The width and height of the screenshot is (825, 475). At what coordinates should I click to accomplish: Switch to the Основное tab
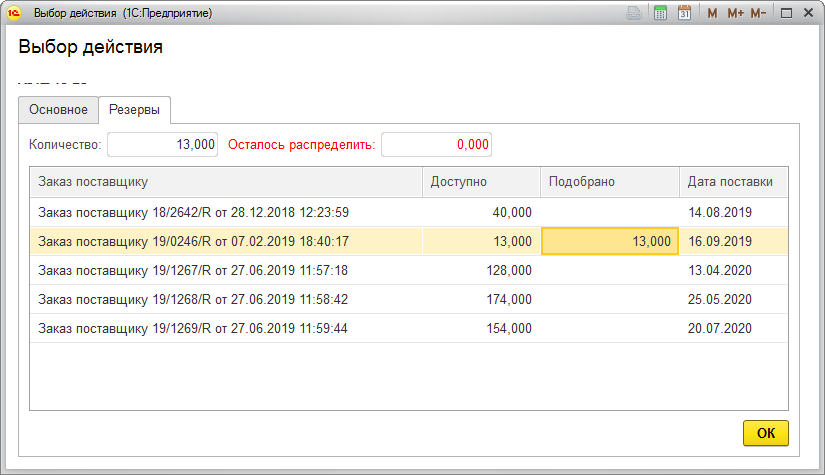tap(58, 110)
